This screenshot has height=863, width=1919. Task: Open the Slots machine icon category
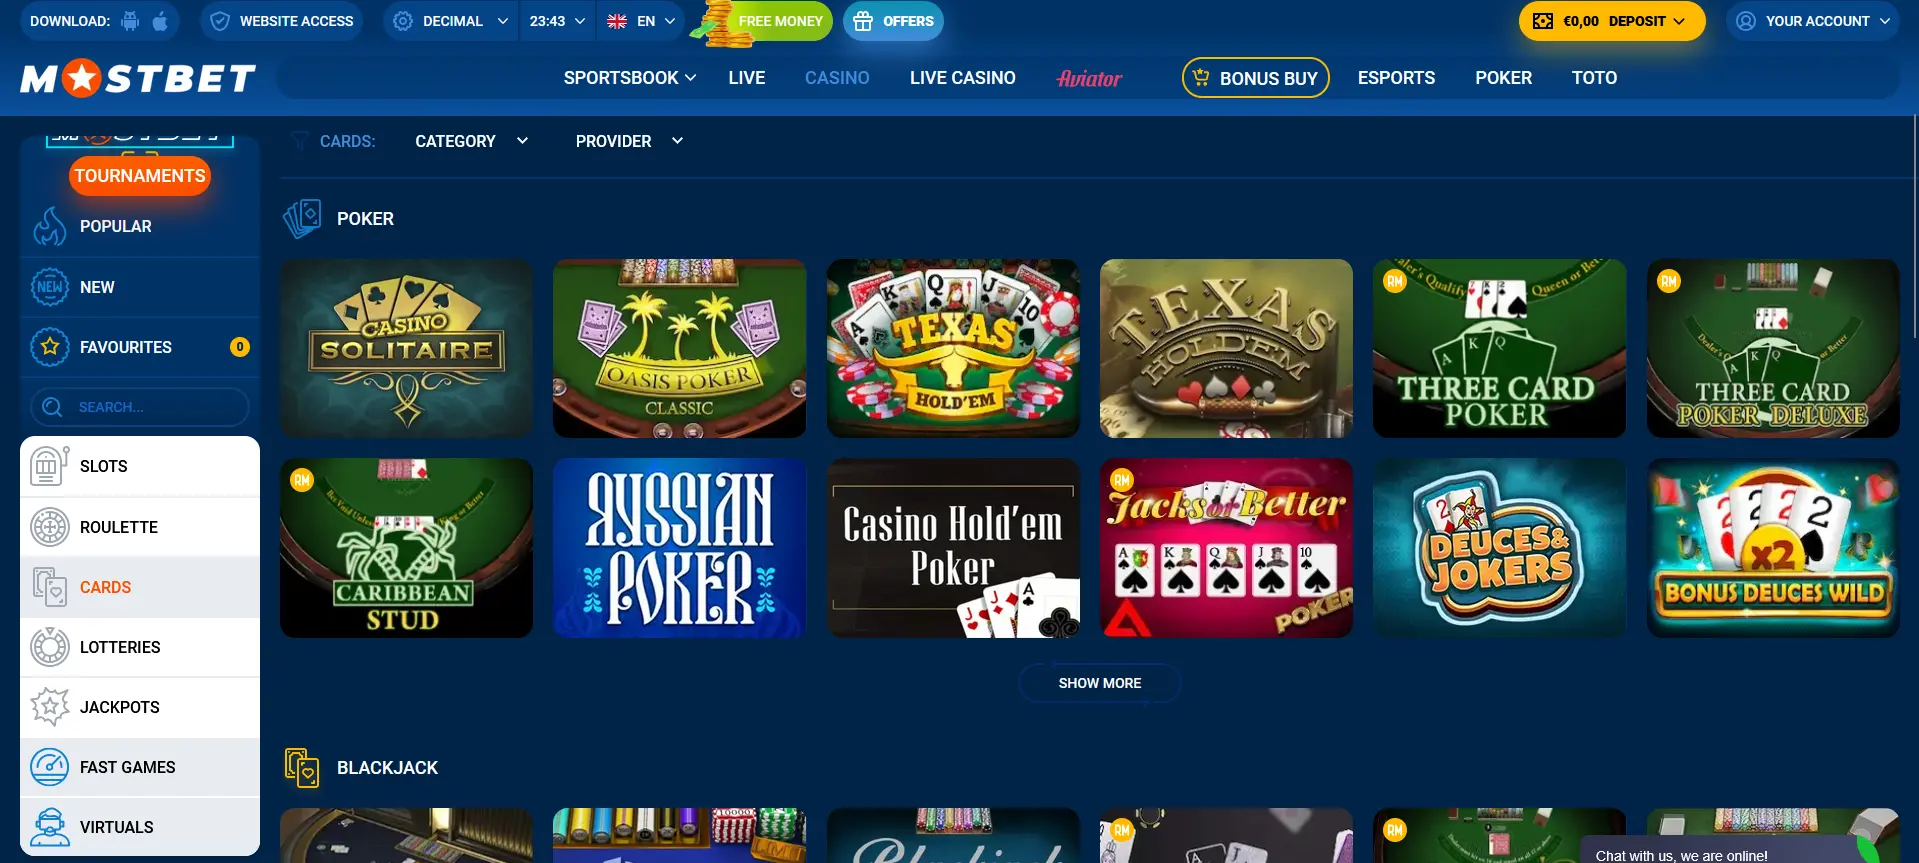(x=49, y=466)
